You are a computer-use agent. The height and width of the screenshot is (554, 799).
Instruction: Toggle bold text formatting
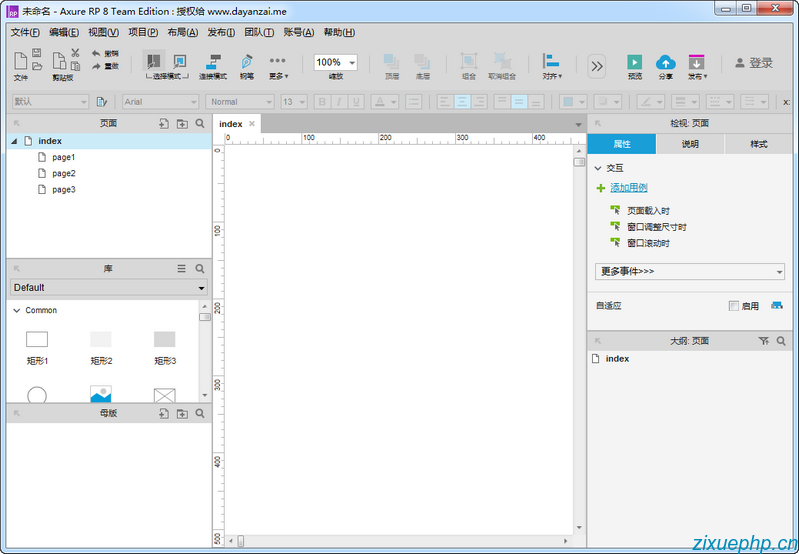tap(322, 102)
